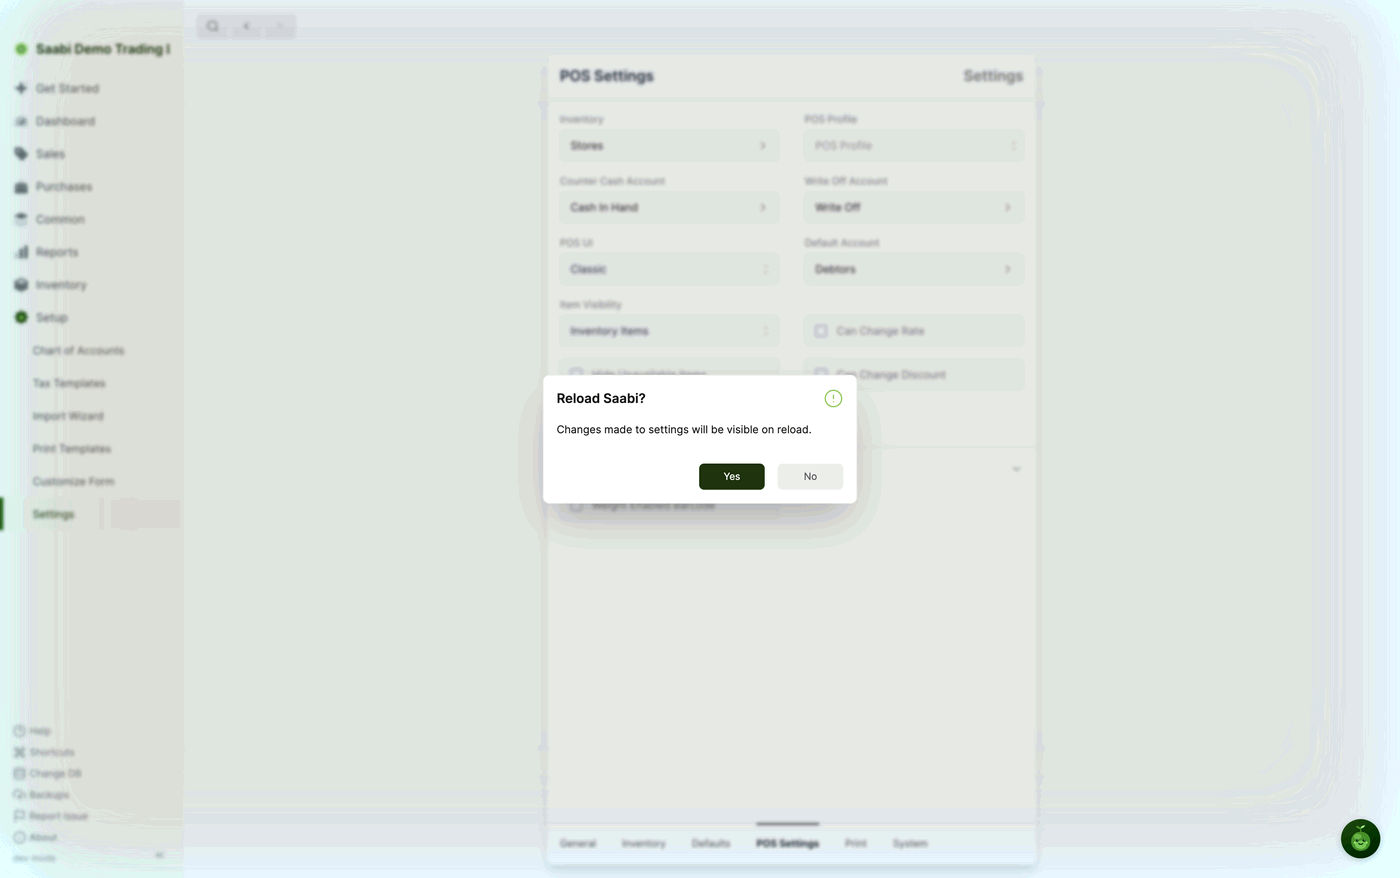The width and height of the screenshot is (1400, 878).
Task: Open the POS UI Classic dropdown
Action: (x=669, y=269)
